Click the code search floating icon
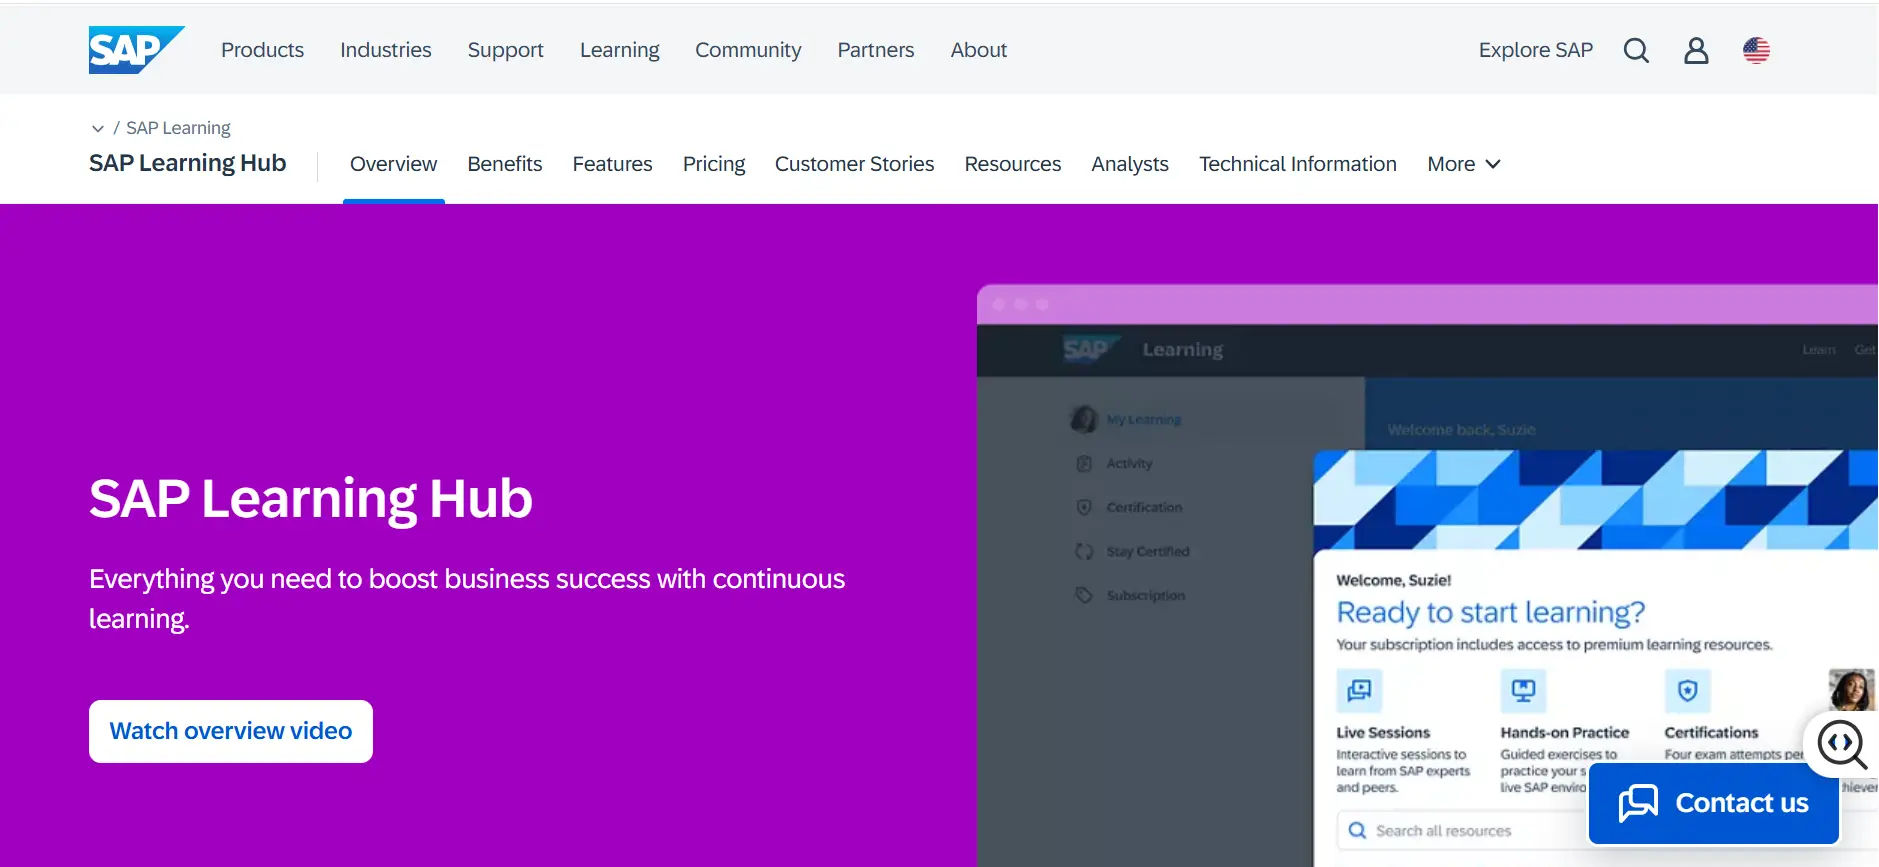The width and height of the screenshot is (1879, 867). (1842, 744)
